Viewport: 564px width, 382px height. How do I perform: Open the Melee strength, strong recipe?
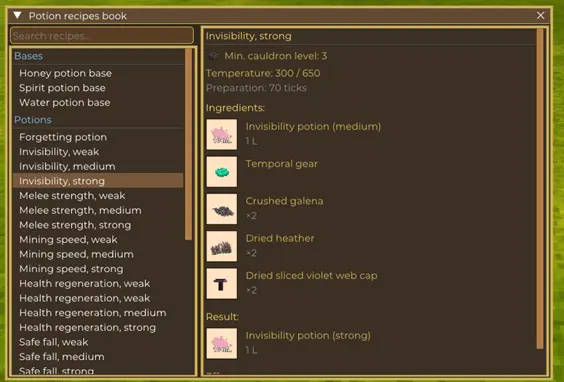(x=98, y=225)
